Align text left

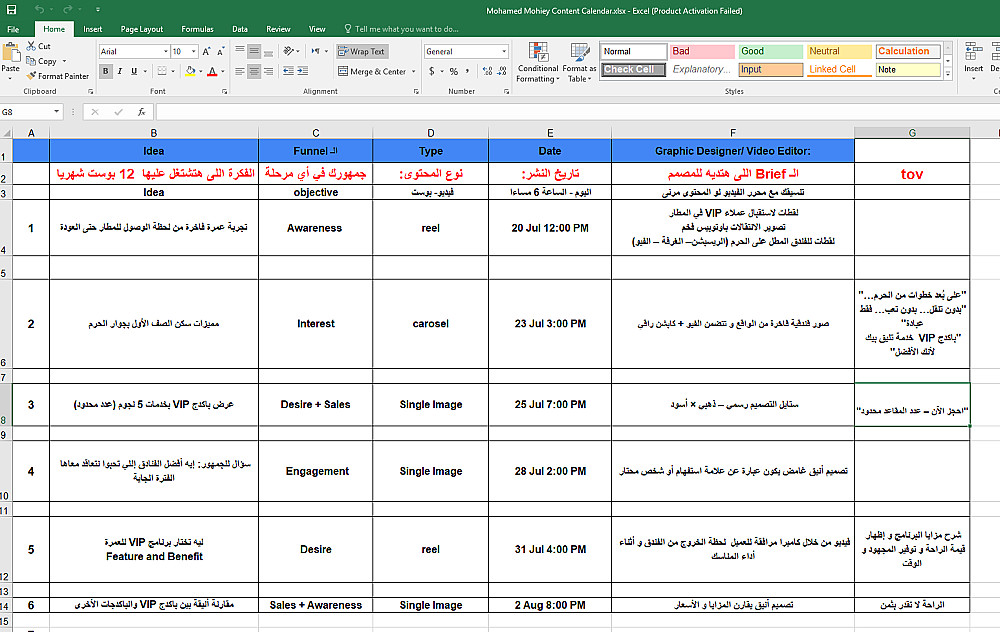coord(240,71)
